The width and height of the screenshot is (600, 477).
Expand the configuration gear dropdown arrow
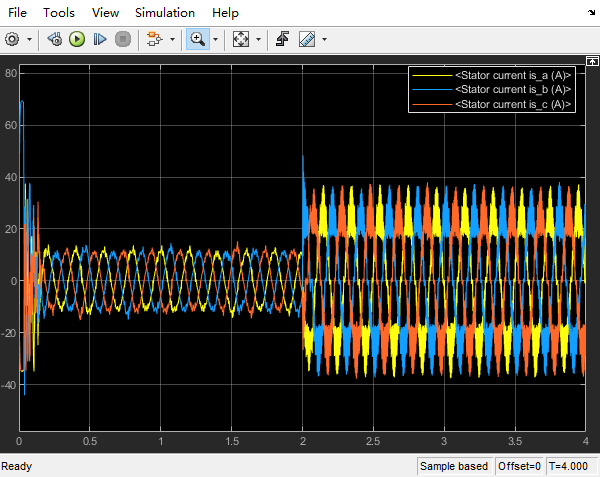tap(28, 40)
